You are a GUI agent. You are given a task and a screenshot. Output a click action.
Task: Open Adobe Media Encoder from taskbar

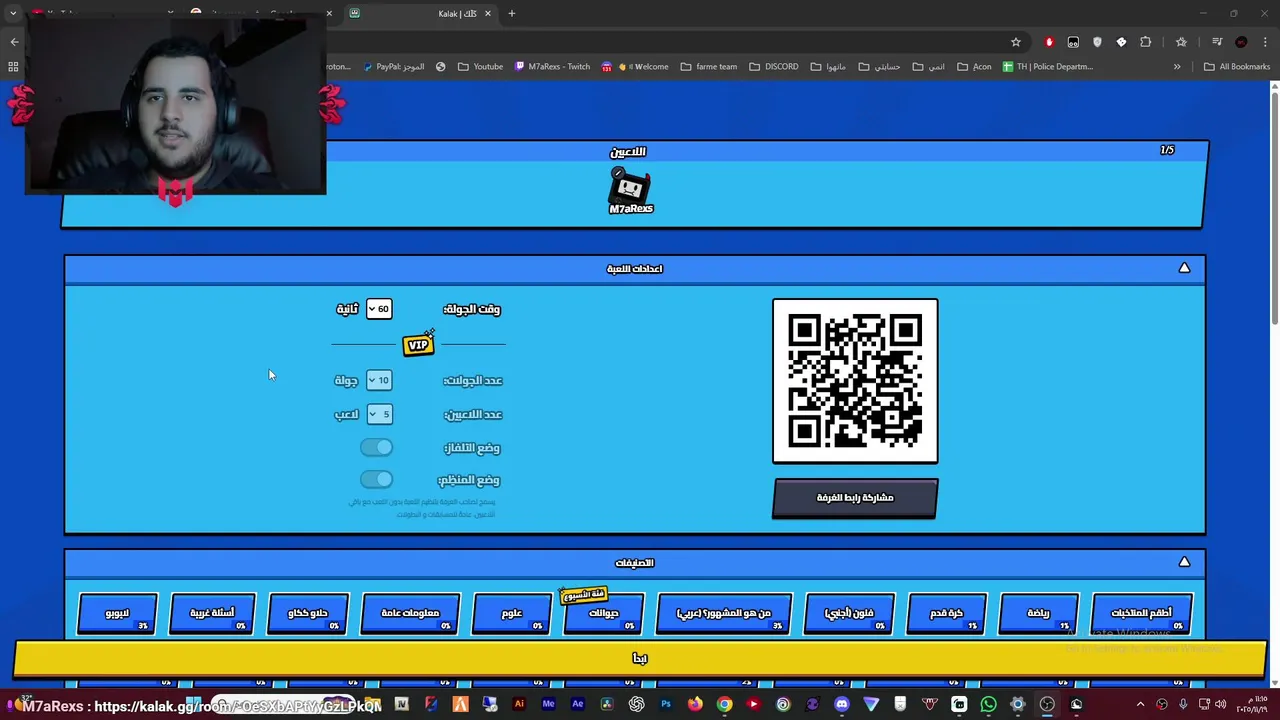click(548, 704)
